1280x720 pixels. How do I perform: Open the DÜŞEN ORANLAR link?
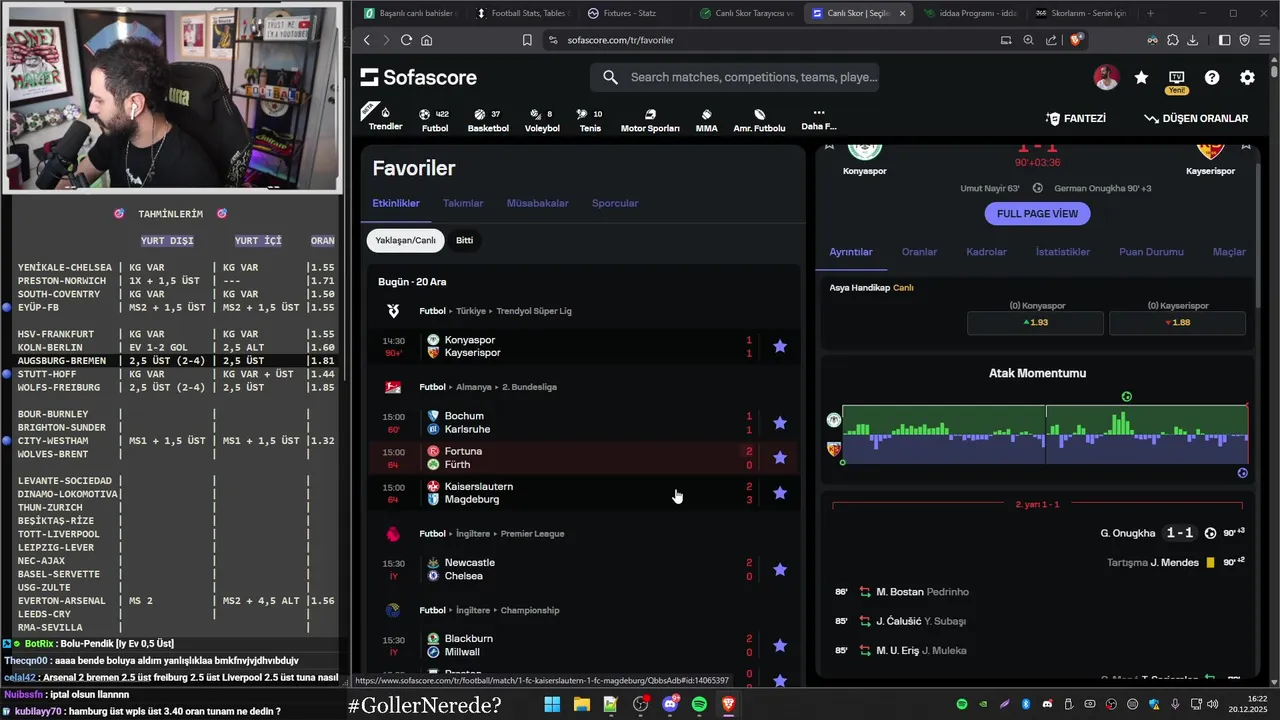(1196, 118)
